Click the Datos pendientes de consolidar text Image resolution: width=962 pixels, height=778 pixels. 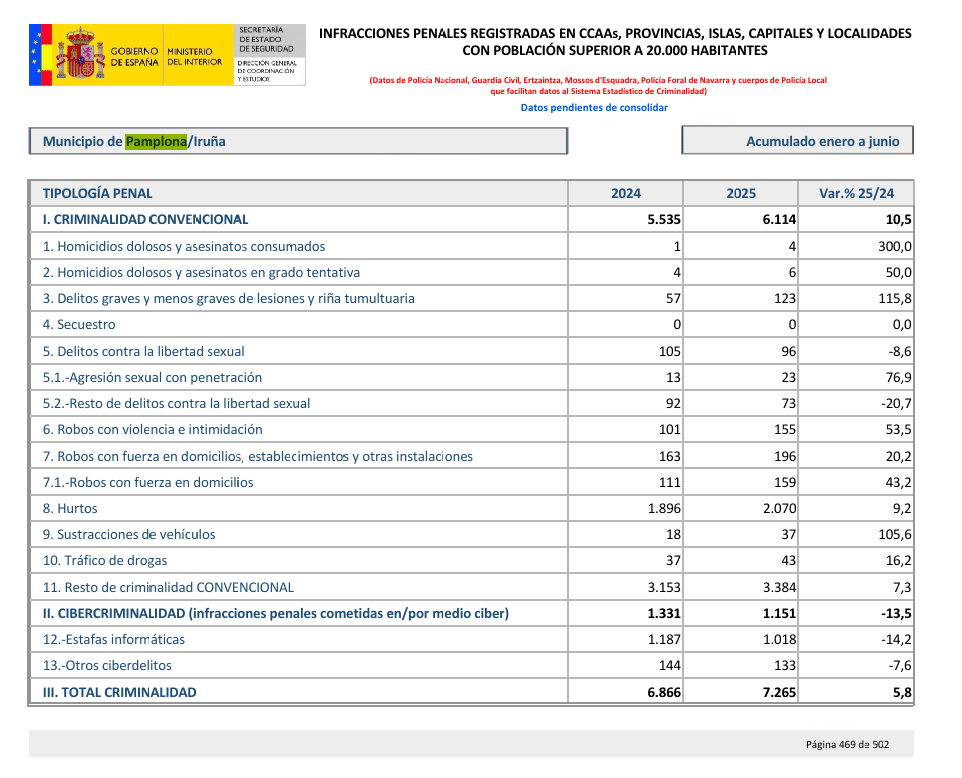[594, 108]
